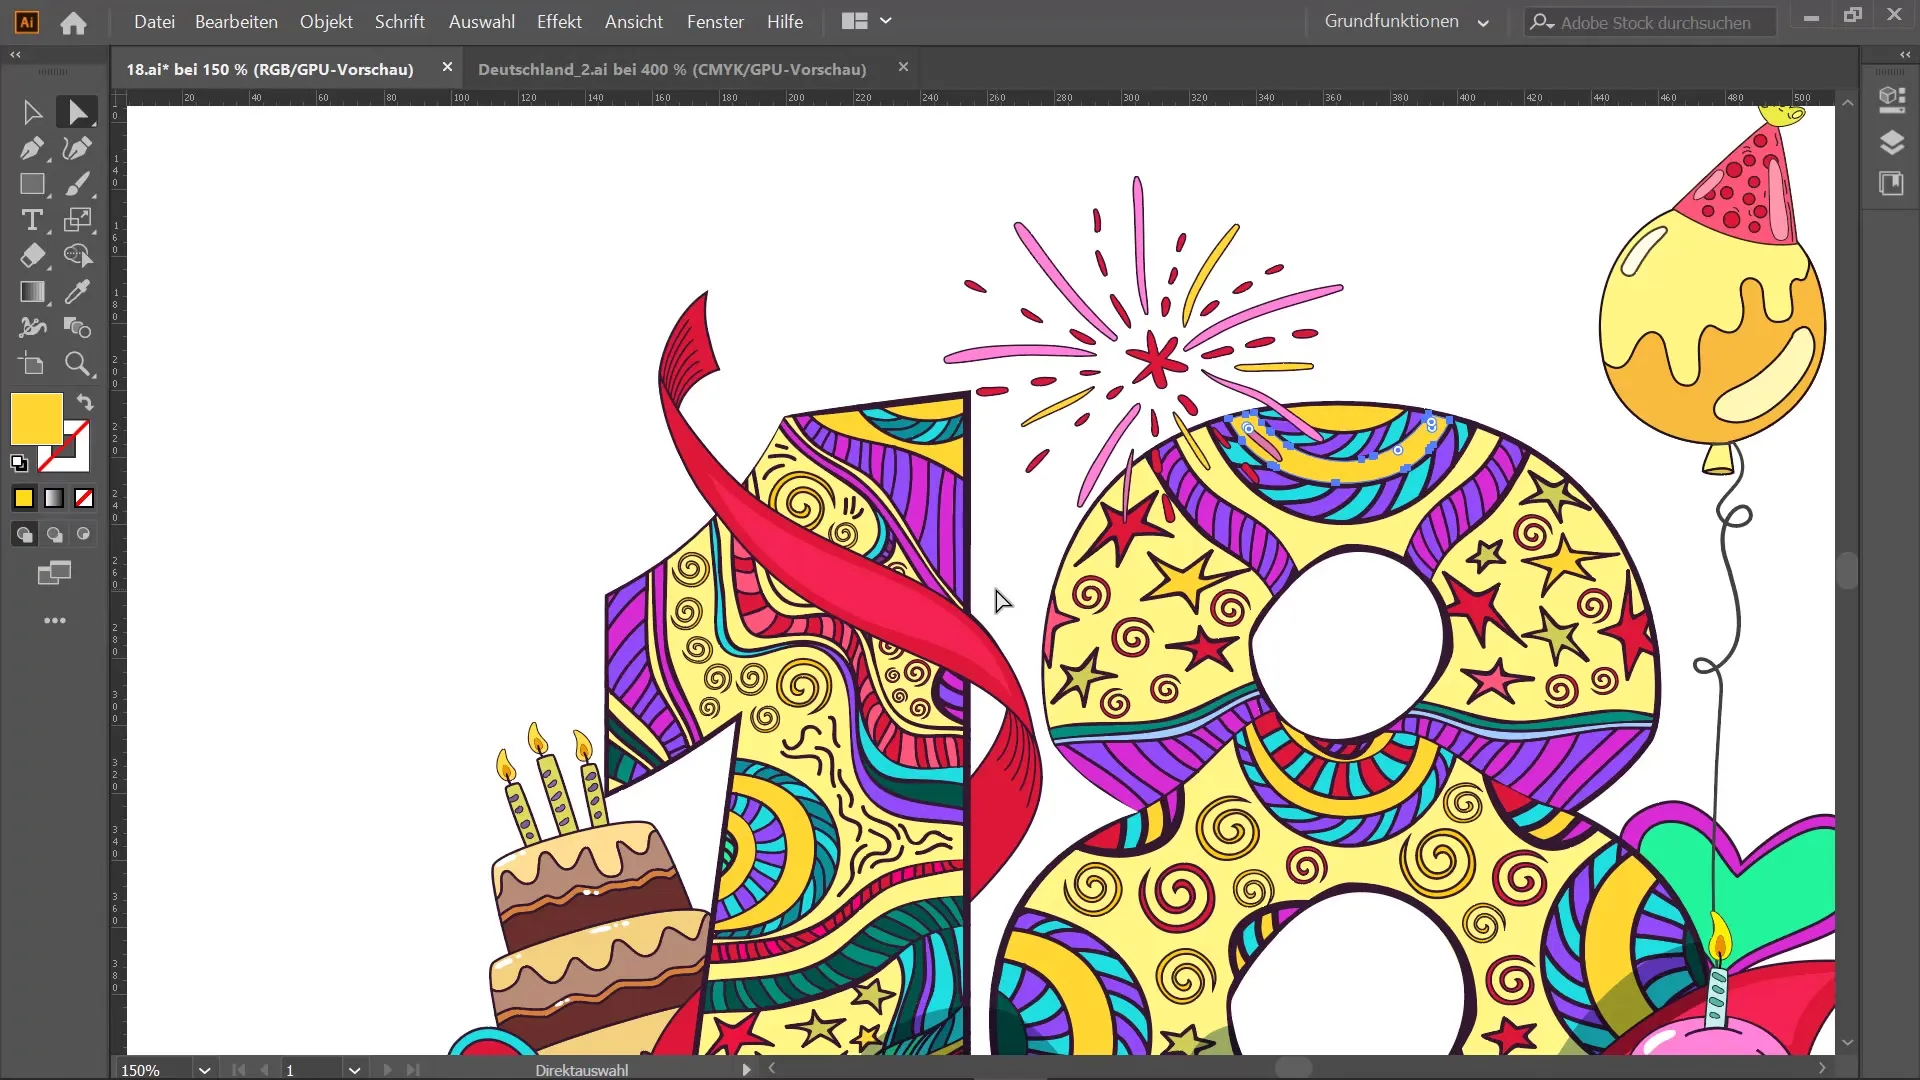Select the Puppet Warp tool
1920x1080 pixels.
tap(32, 328)
